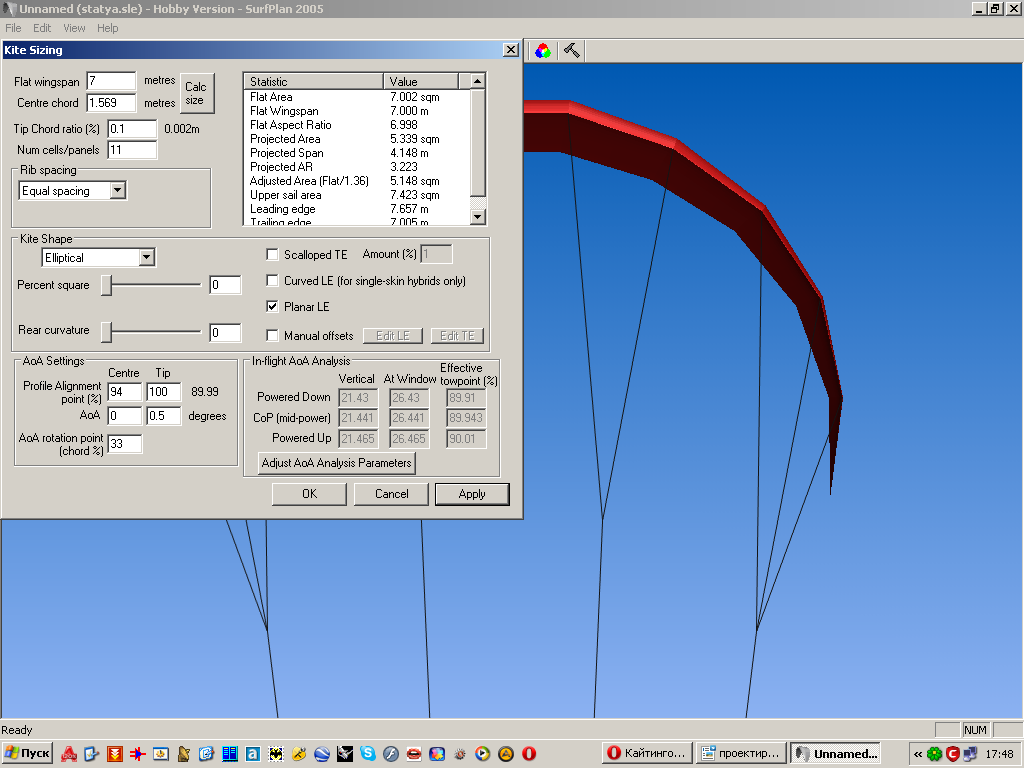This screenshot has width=1024, height=768.
Task: Open Google Earth from the quick launch bar
Action: pos(322,753)
